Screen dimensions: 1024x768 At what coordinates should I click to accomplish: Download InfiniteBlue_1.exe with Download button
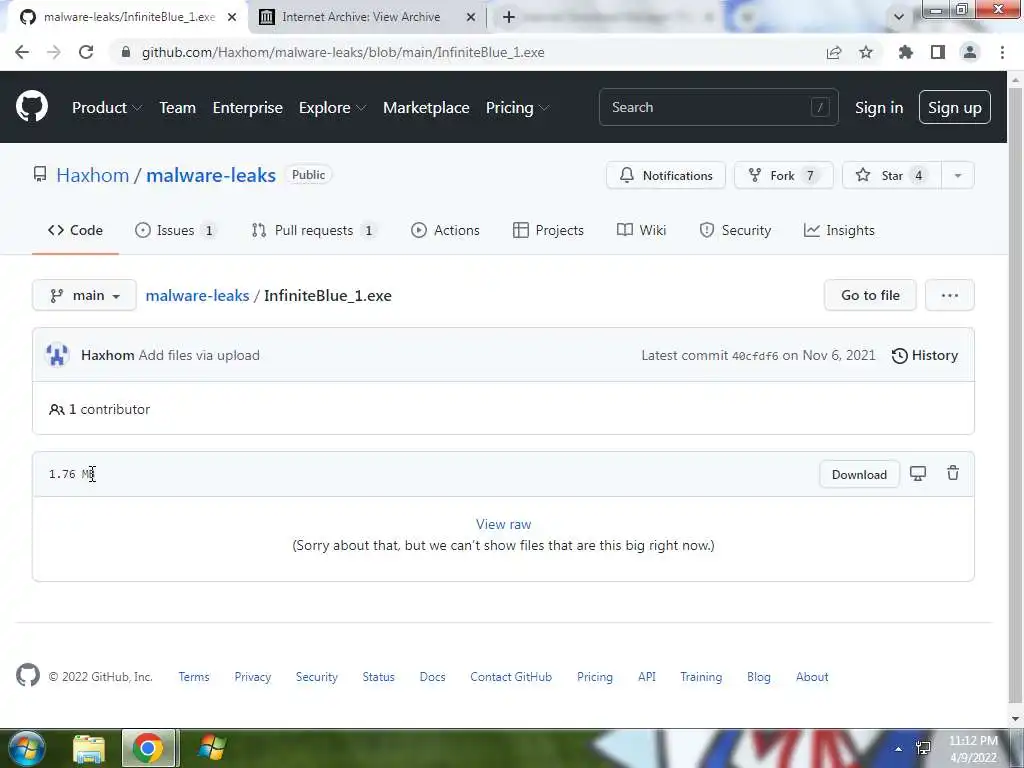pyautogui.click(x=859, y=474)
